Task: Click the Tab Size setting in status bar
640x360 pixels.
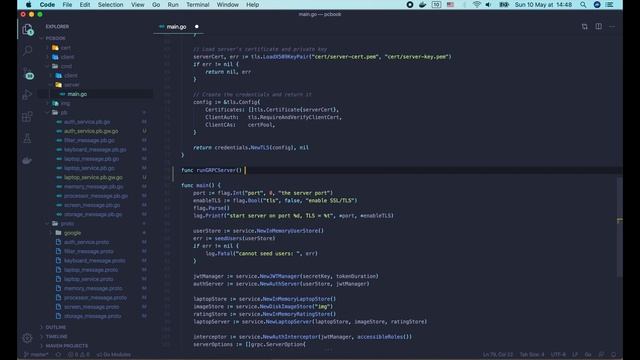Action: coord(531,354)
